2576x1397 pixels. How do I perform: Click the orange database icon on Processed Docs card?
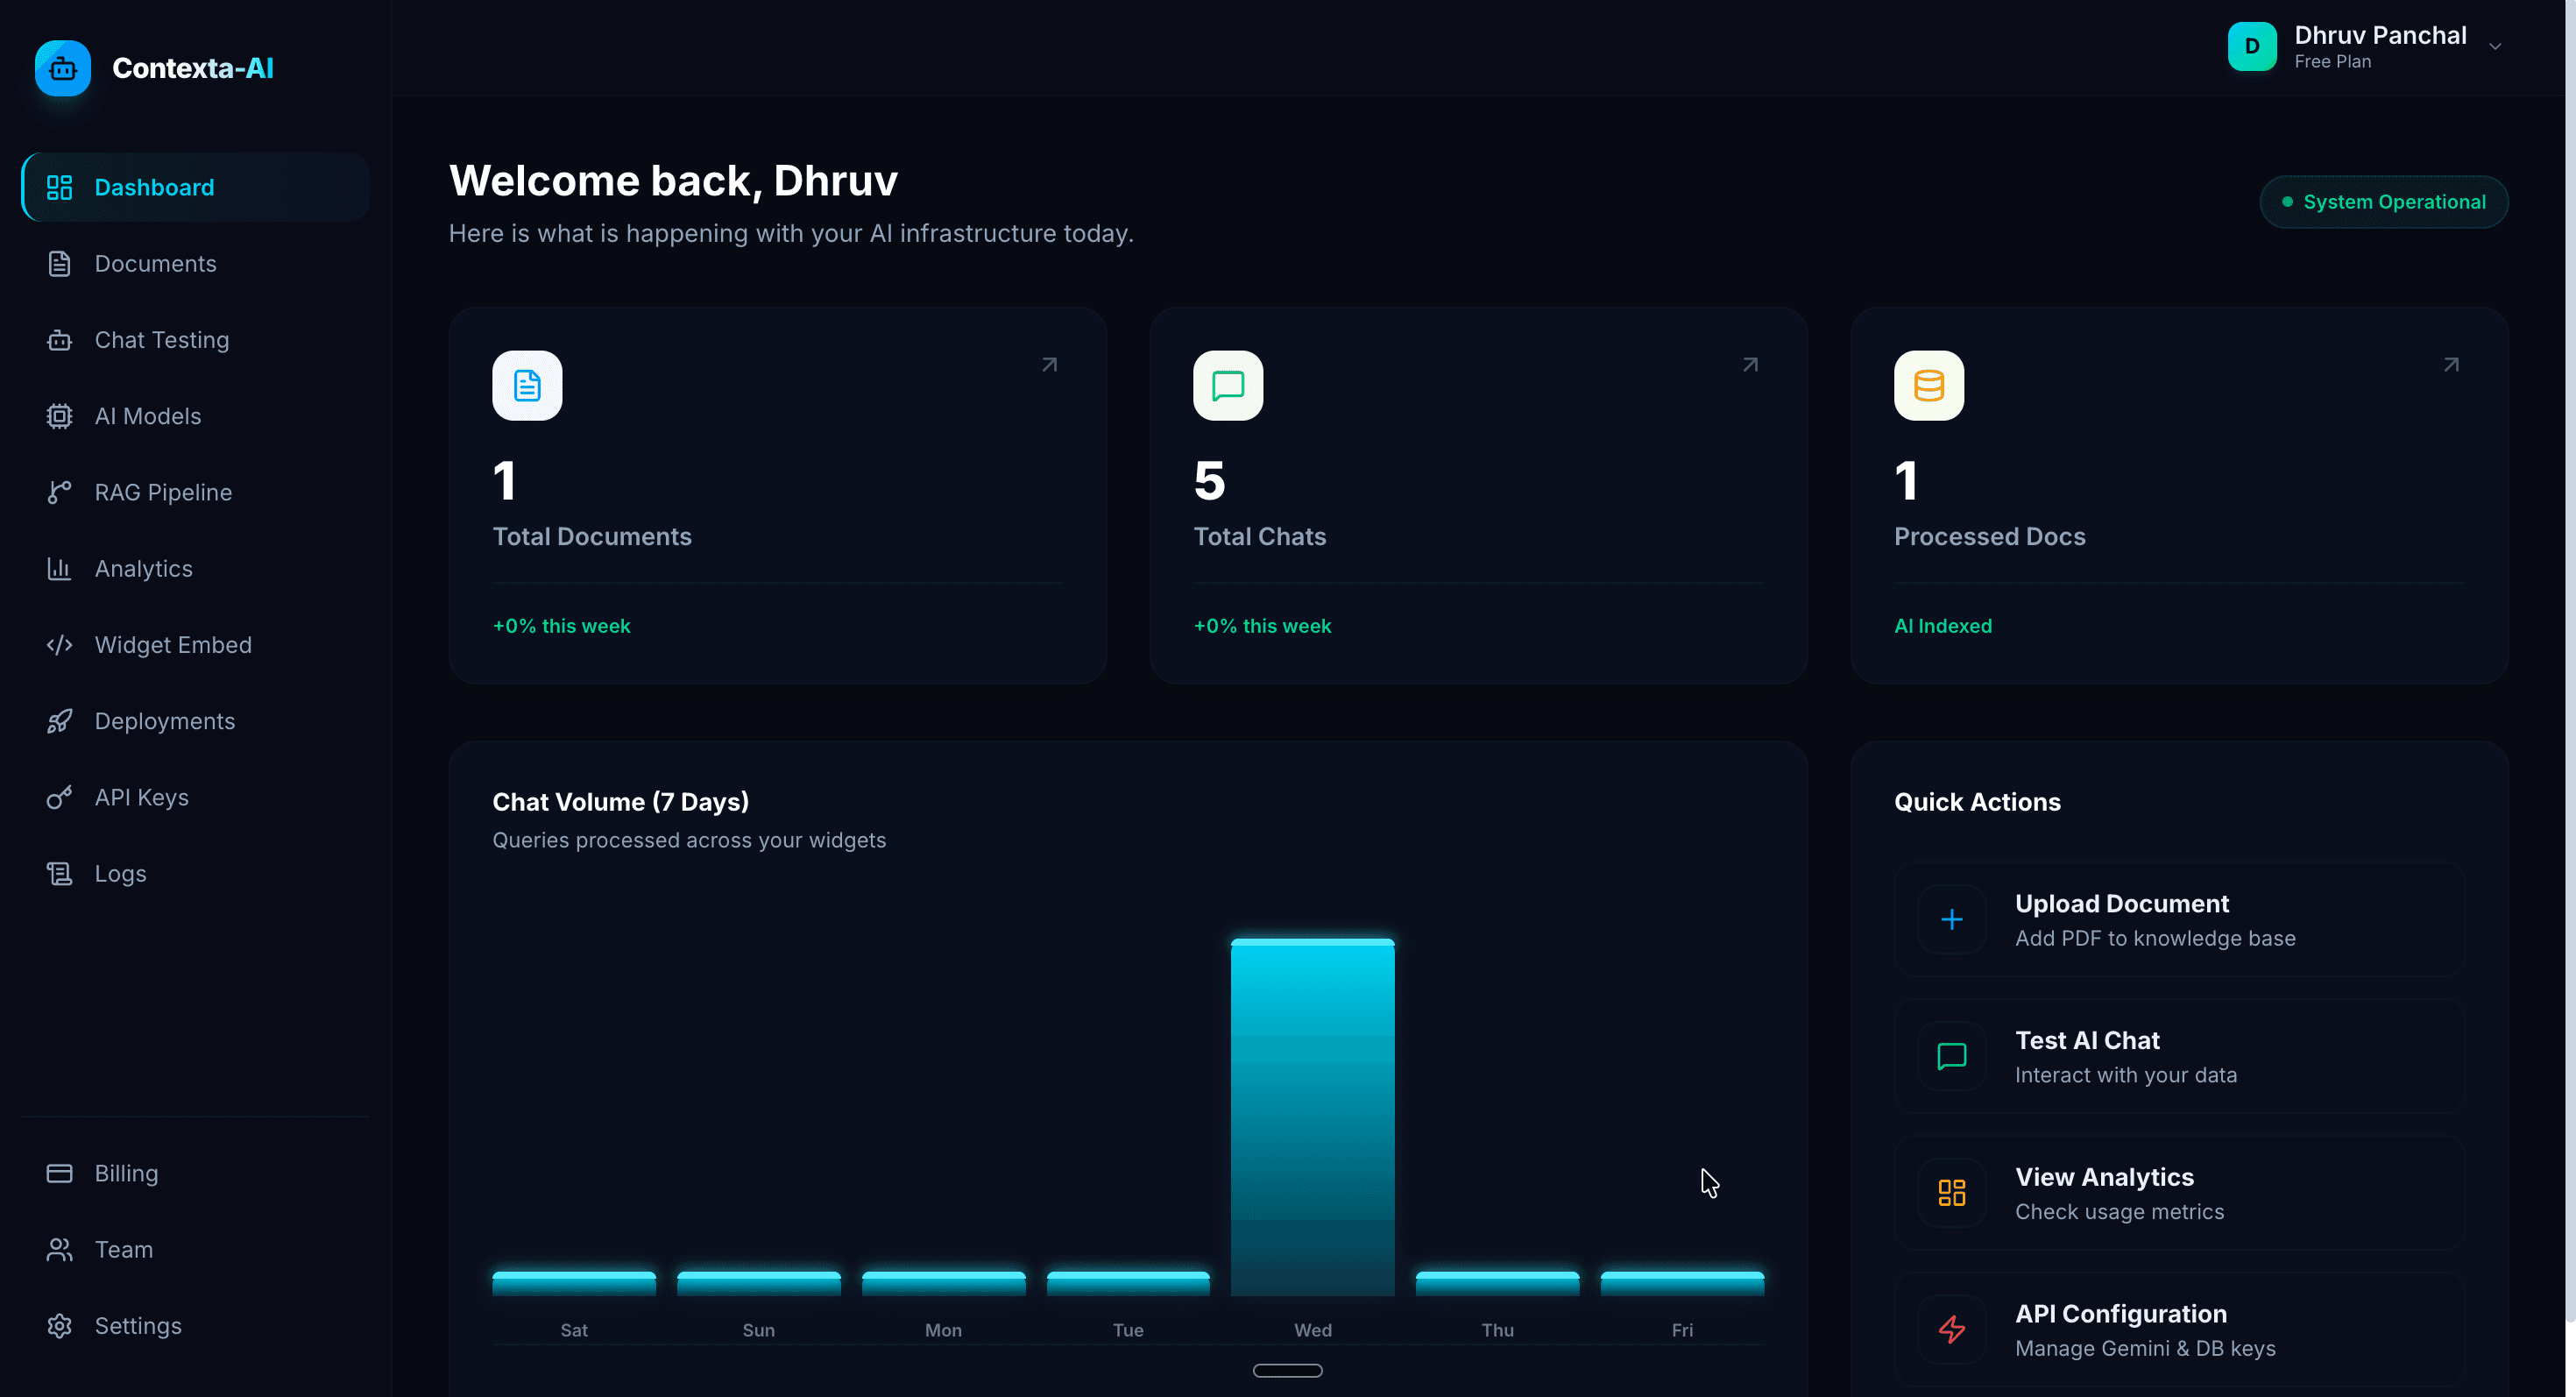click(1929, 385)
